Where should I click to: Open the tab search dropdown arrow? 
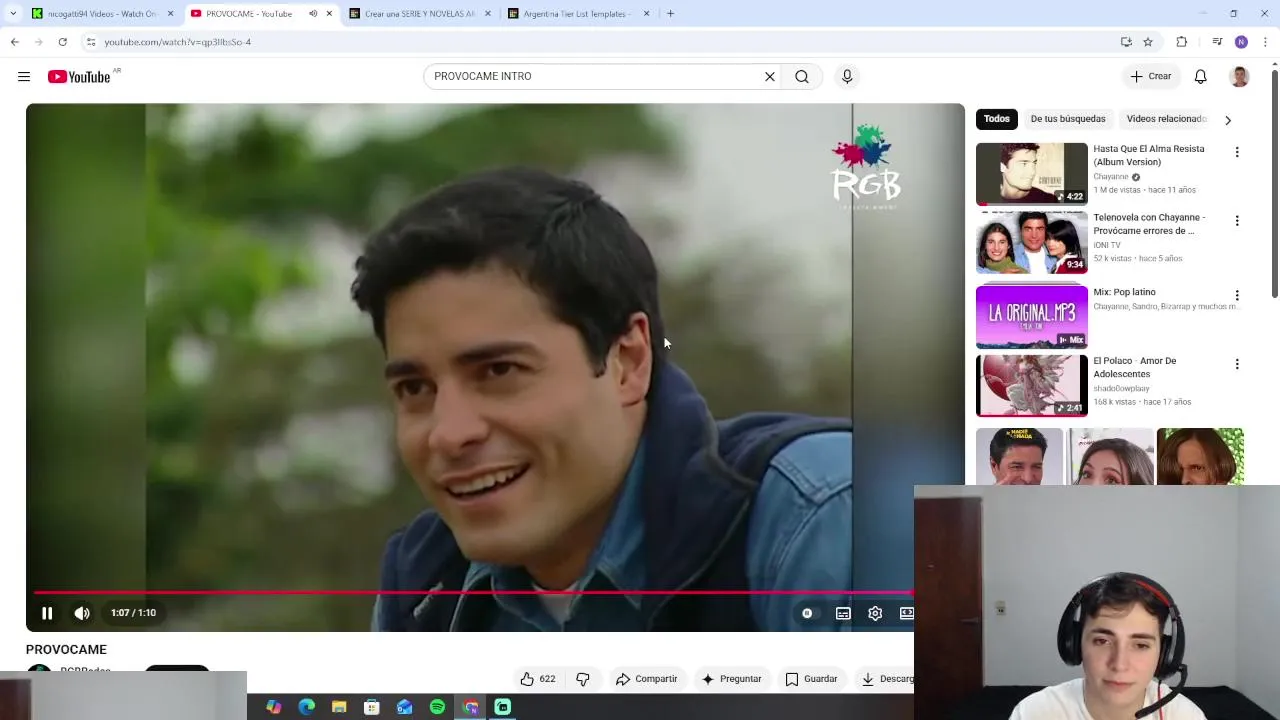12,14
